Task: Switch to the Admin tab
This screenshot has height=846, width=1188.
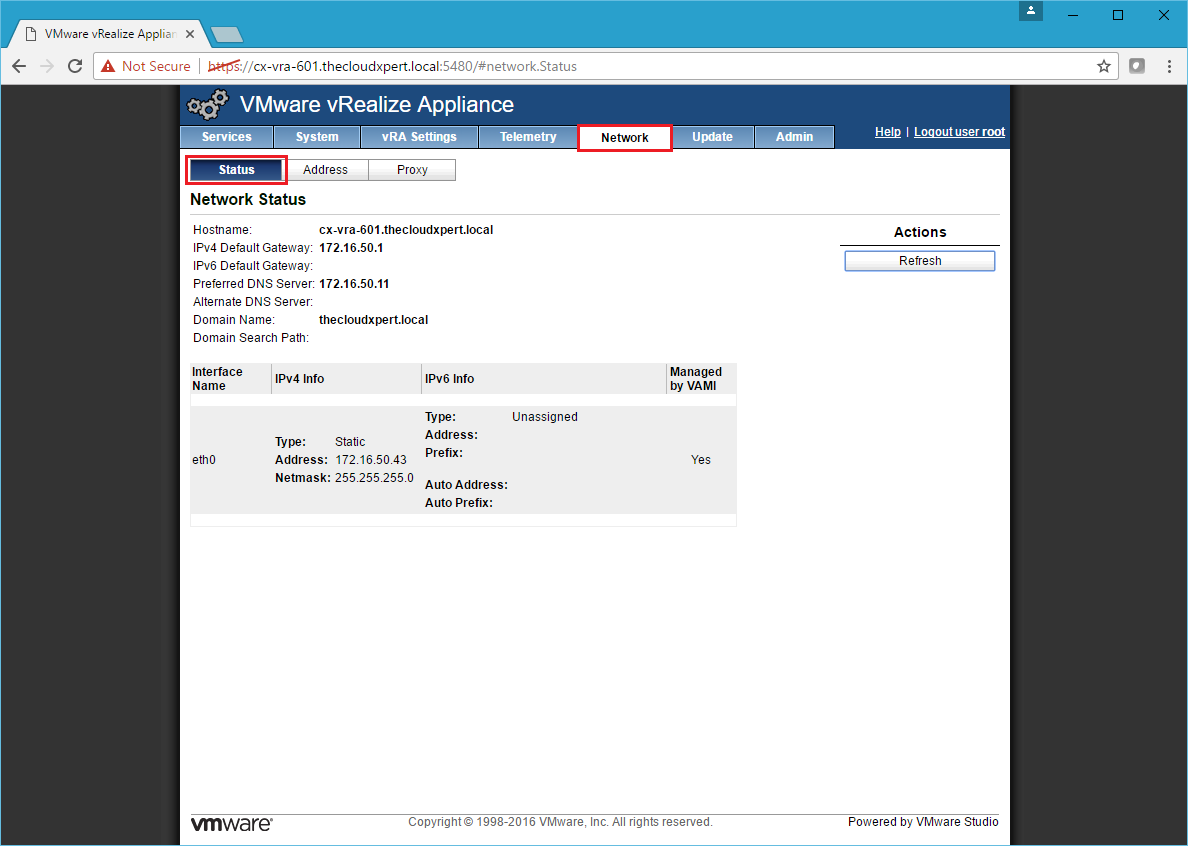Action: [794, 137]
